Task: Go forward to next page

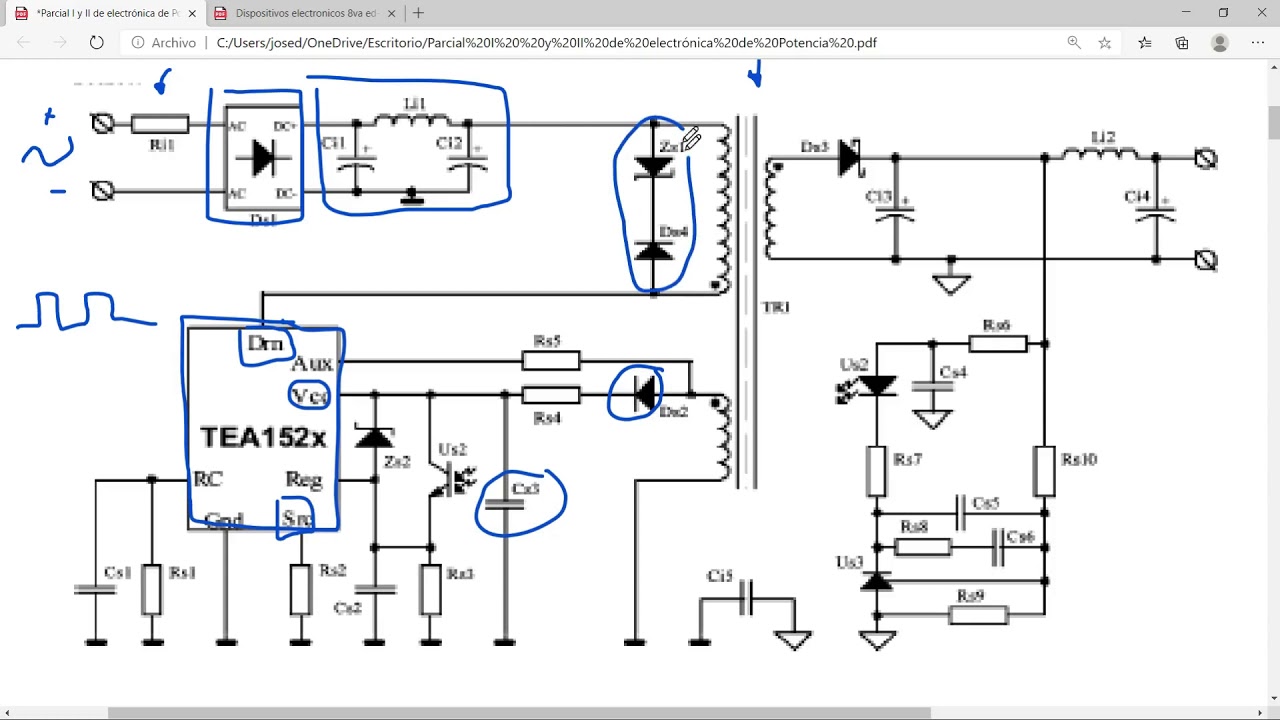Action: click(60, 43)
